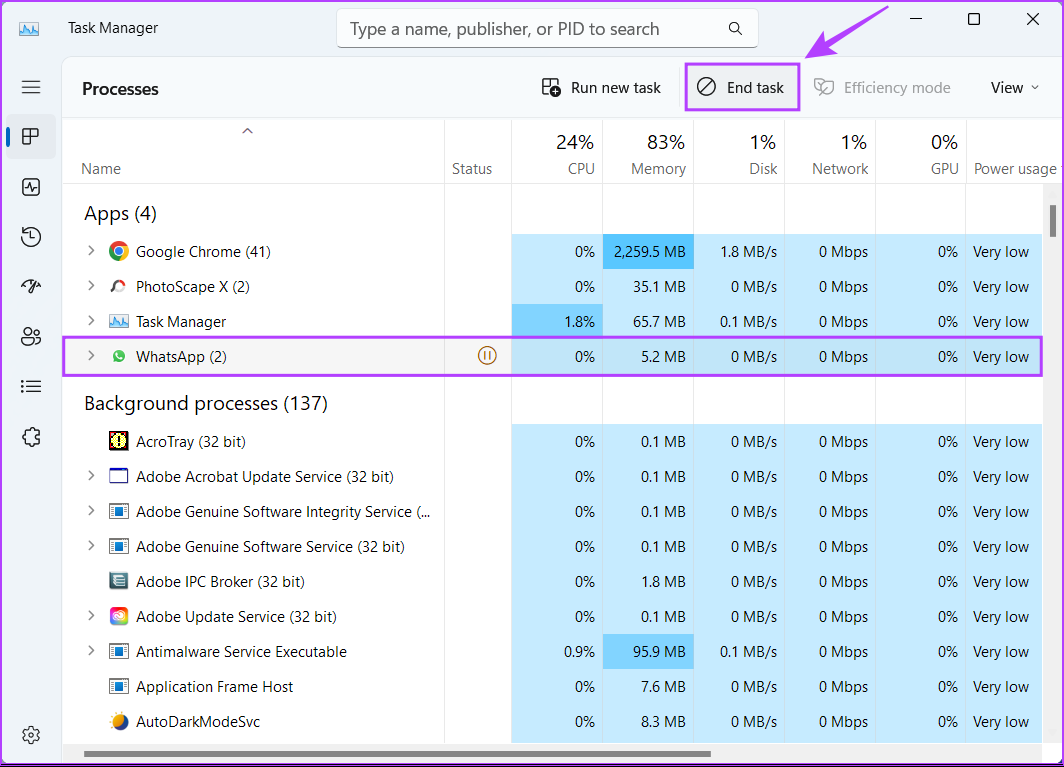Screen dimensions: 1064x767
Task: Click the pause status indicator on WhatsApp
Action: click(x=487, y=355)
